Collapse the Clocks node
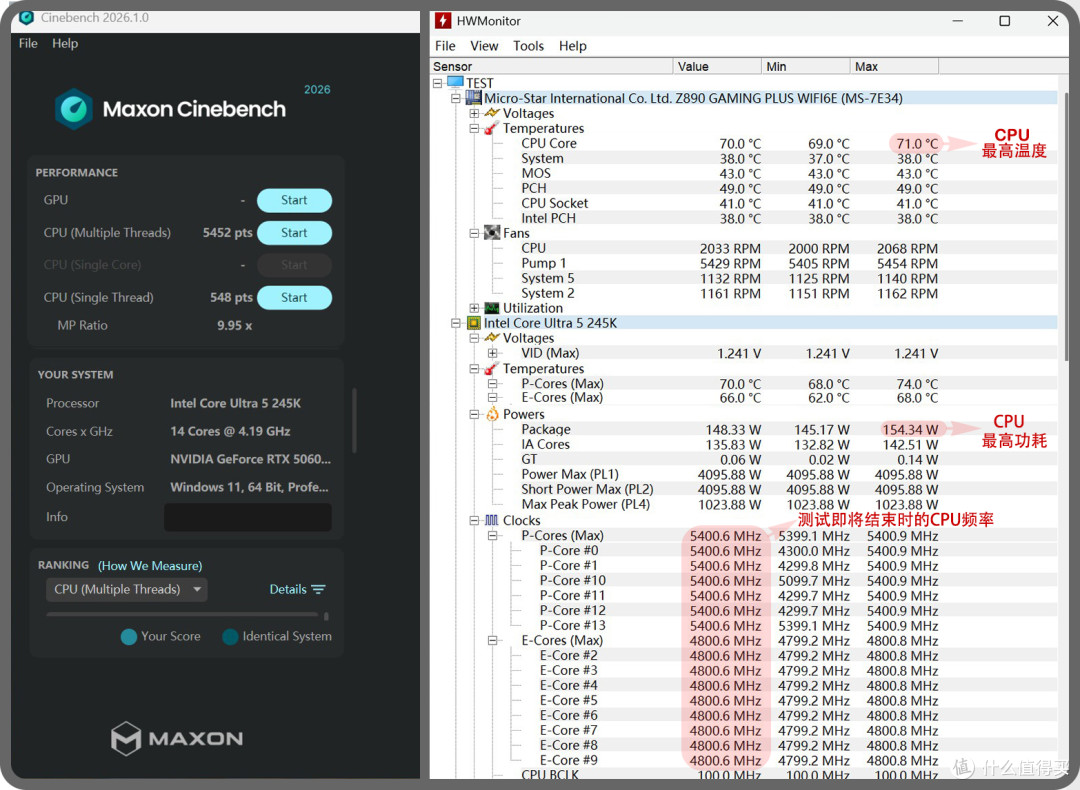 pos(474,520)
